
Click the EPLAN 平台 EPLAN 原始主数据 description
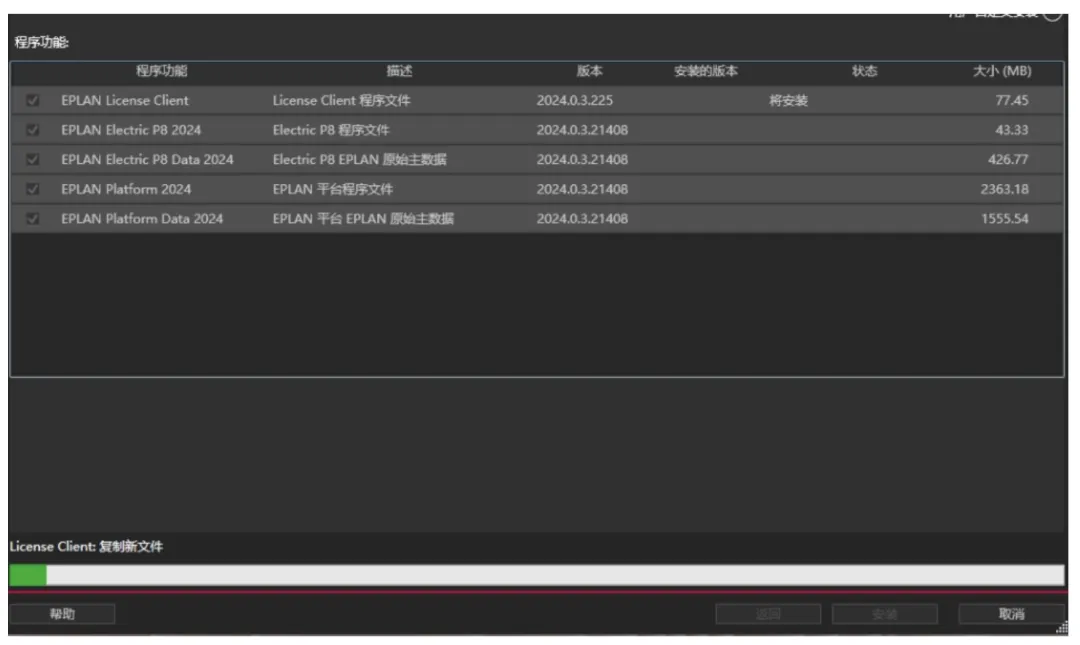click(363, 219)
